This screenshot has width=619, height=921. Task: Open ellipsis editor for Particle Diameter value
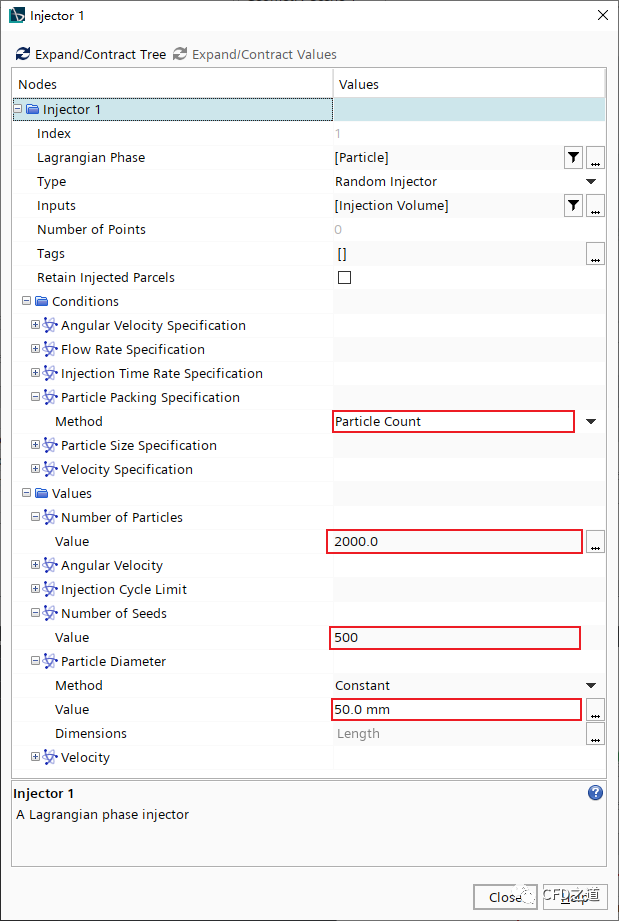click(x=596, y=710)
